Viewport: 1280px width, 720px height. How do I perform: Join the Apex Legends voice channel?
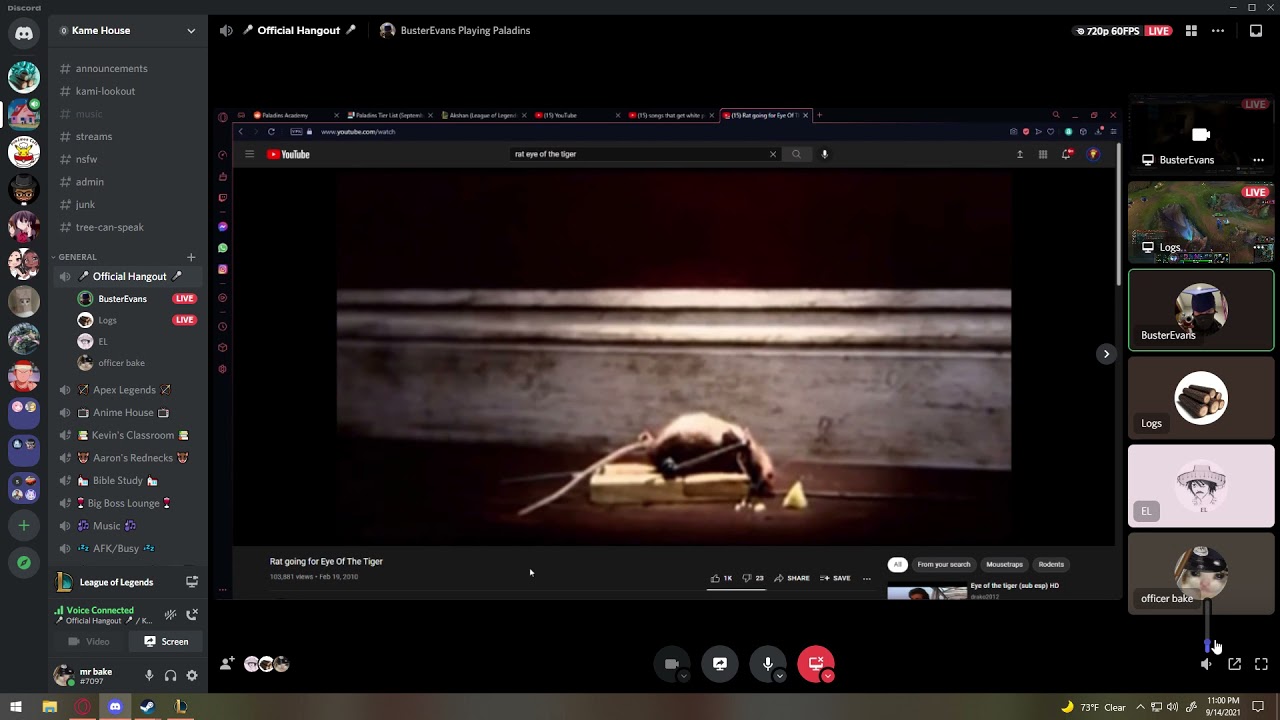coord(128,390)
